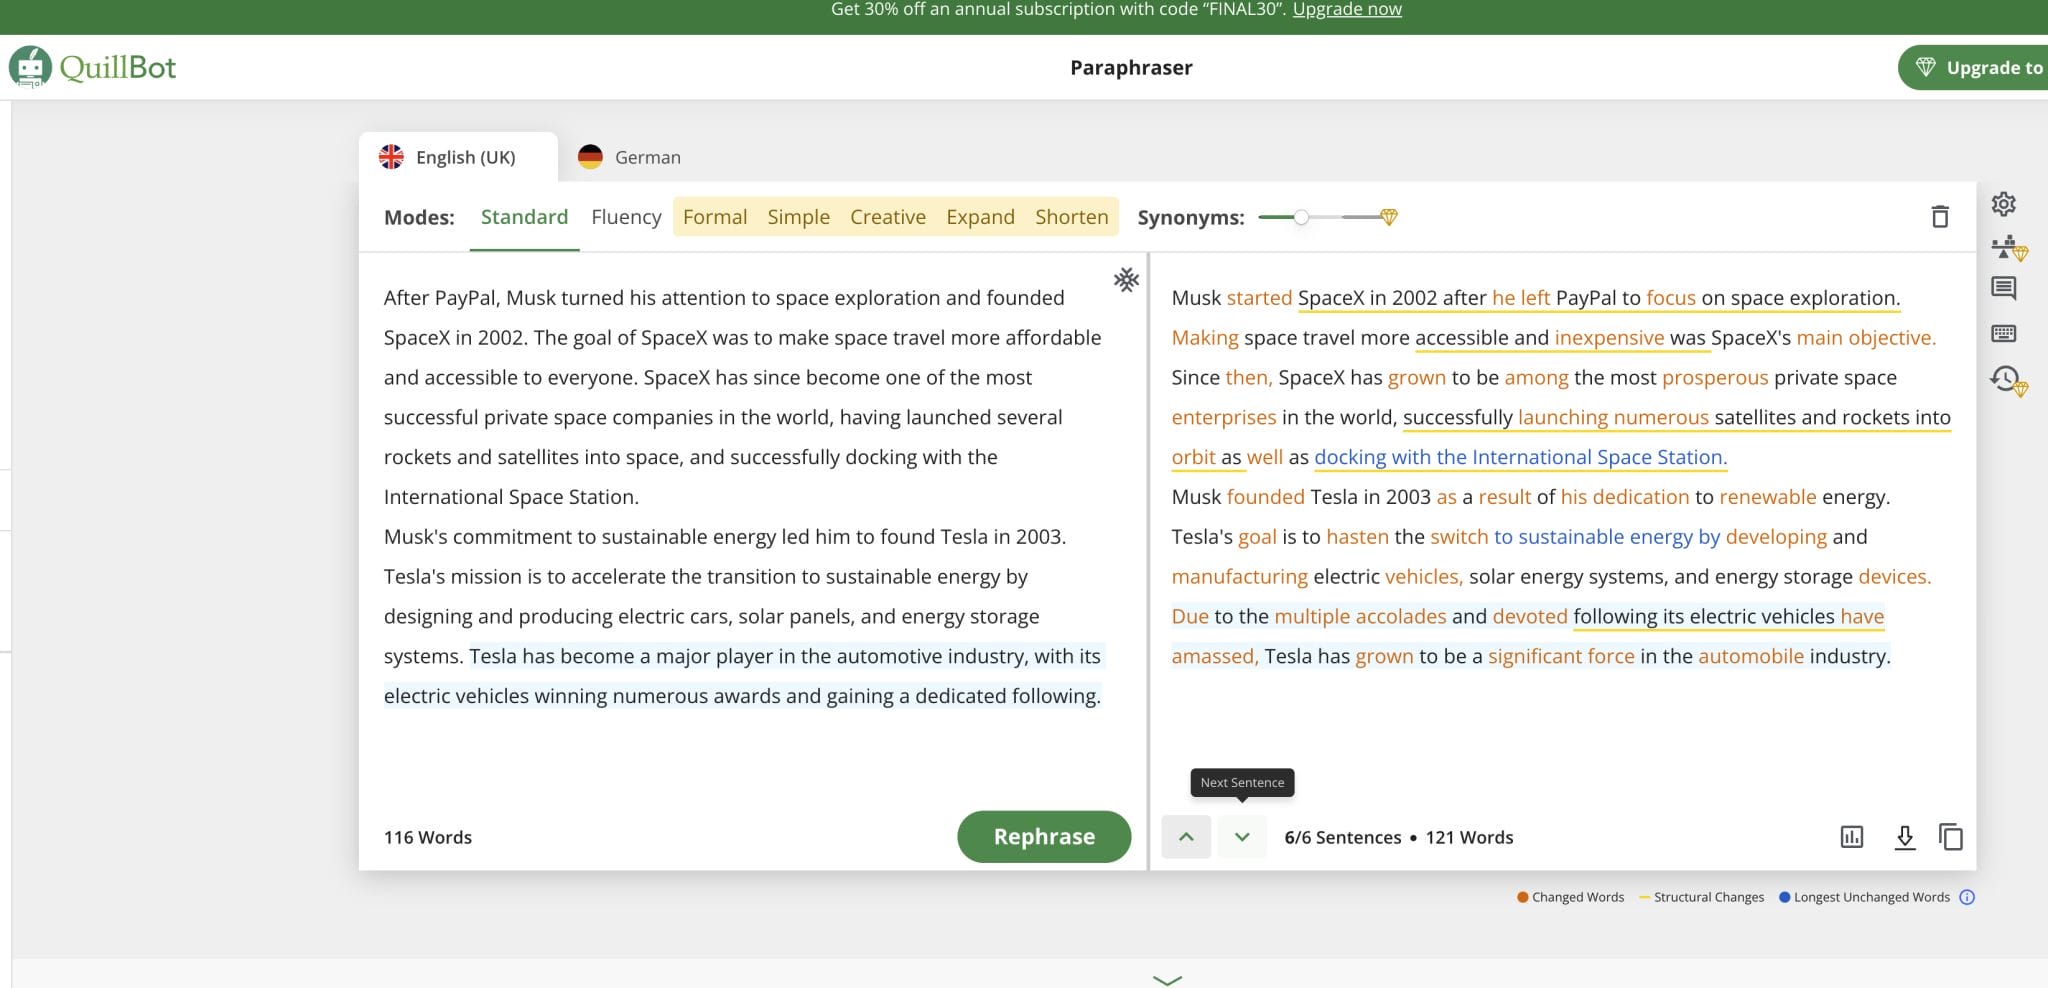The height and width of the screenshot is (988, 2048).
Task: Open the history clock icon
Action: tap(2005, 379)
